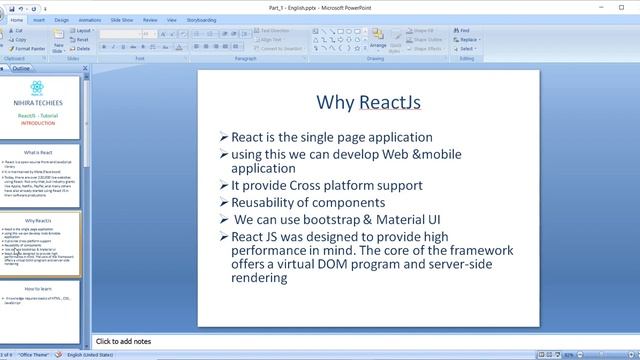
Task: Save the presentation from the quick access toolbar
Action: tap(11, 9)
